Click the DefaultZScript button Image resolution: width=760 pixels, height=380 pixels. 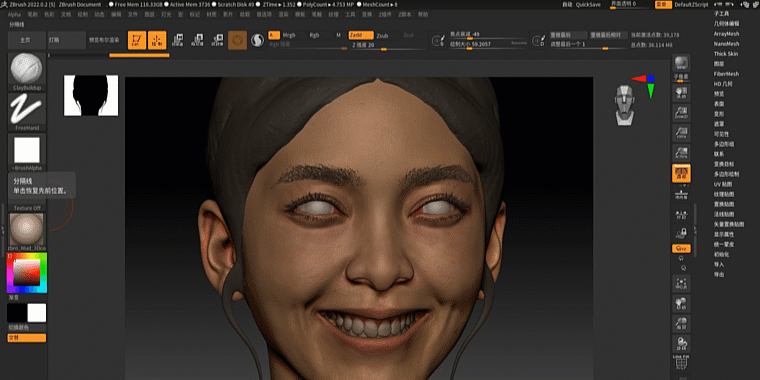coord(691,4)
